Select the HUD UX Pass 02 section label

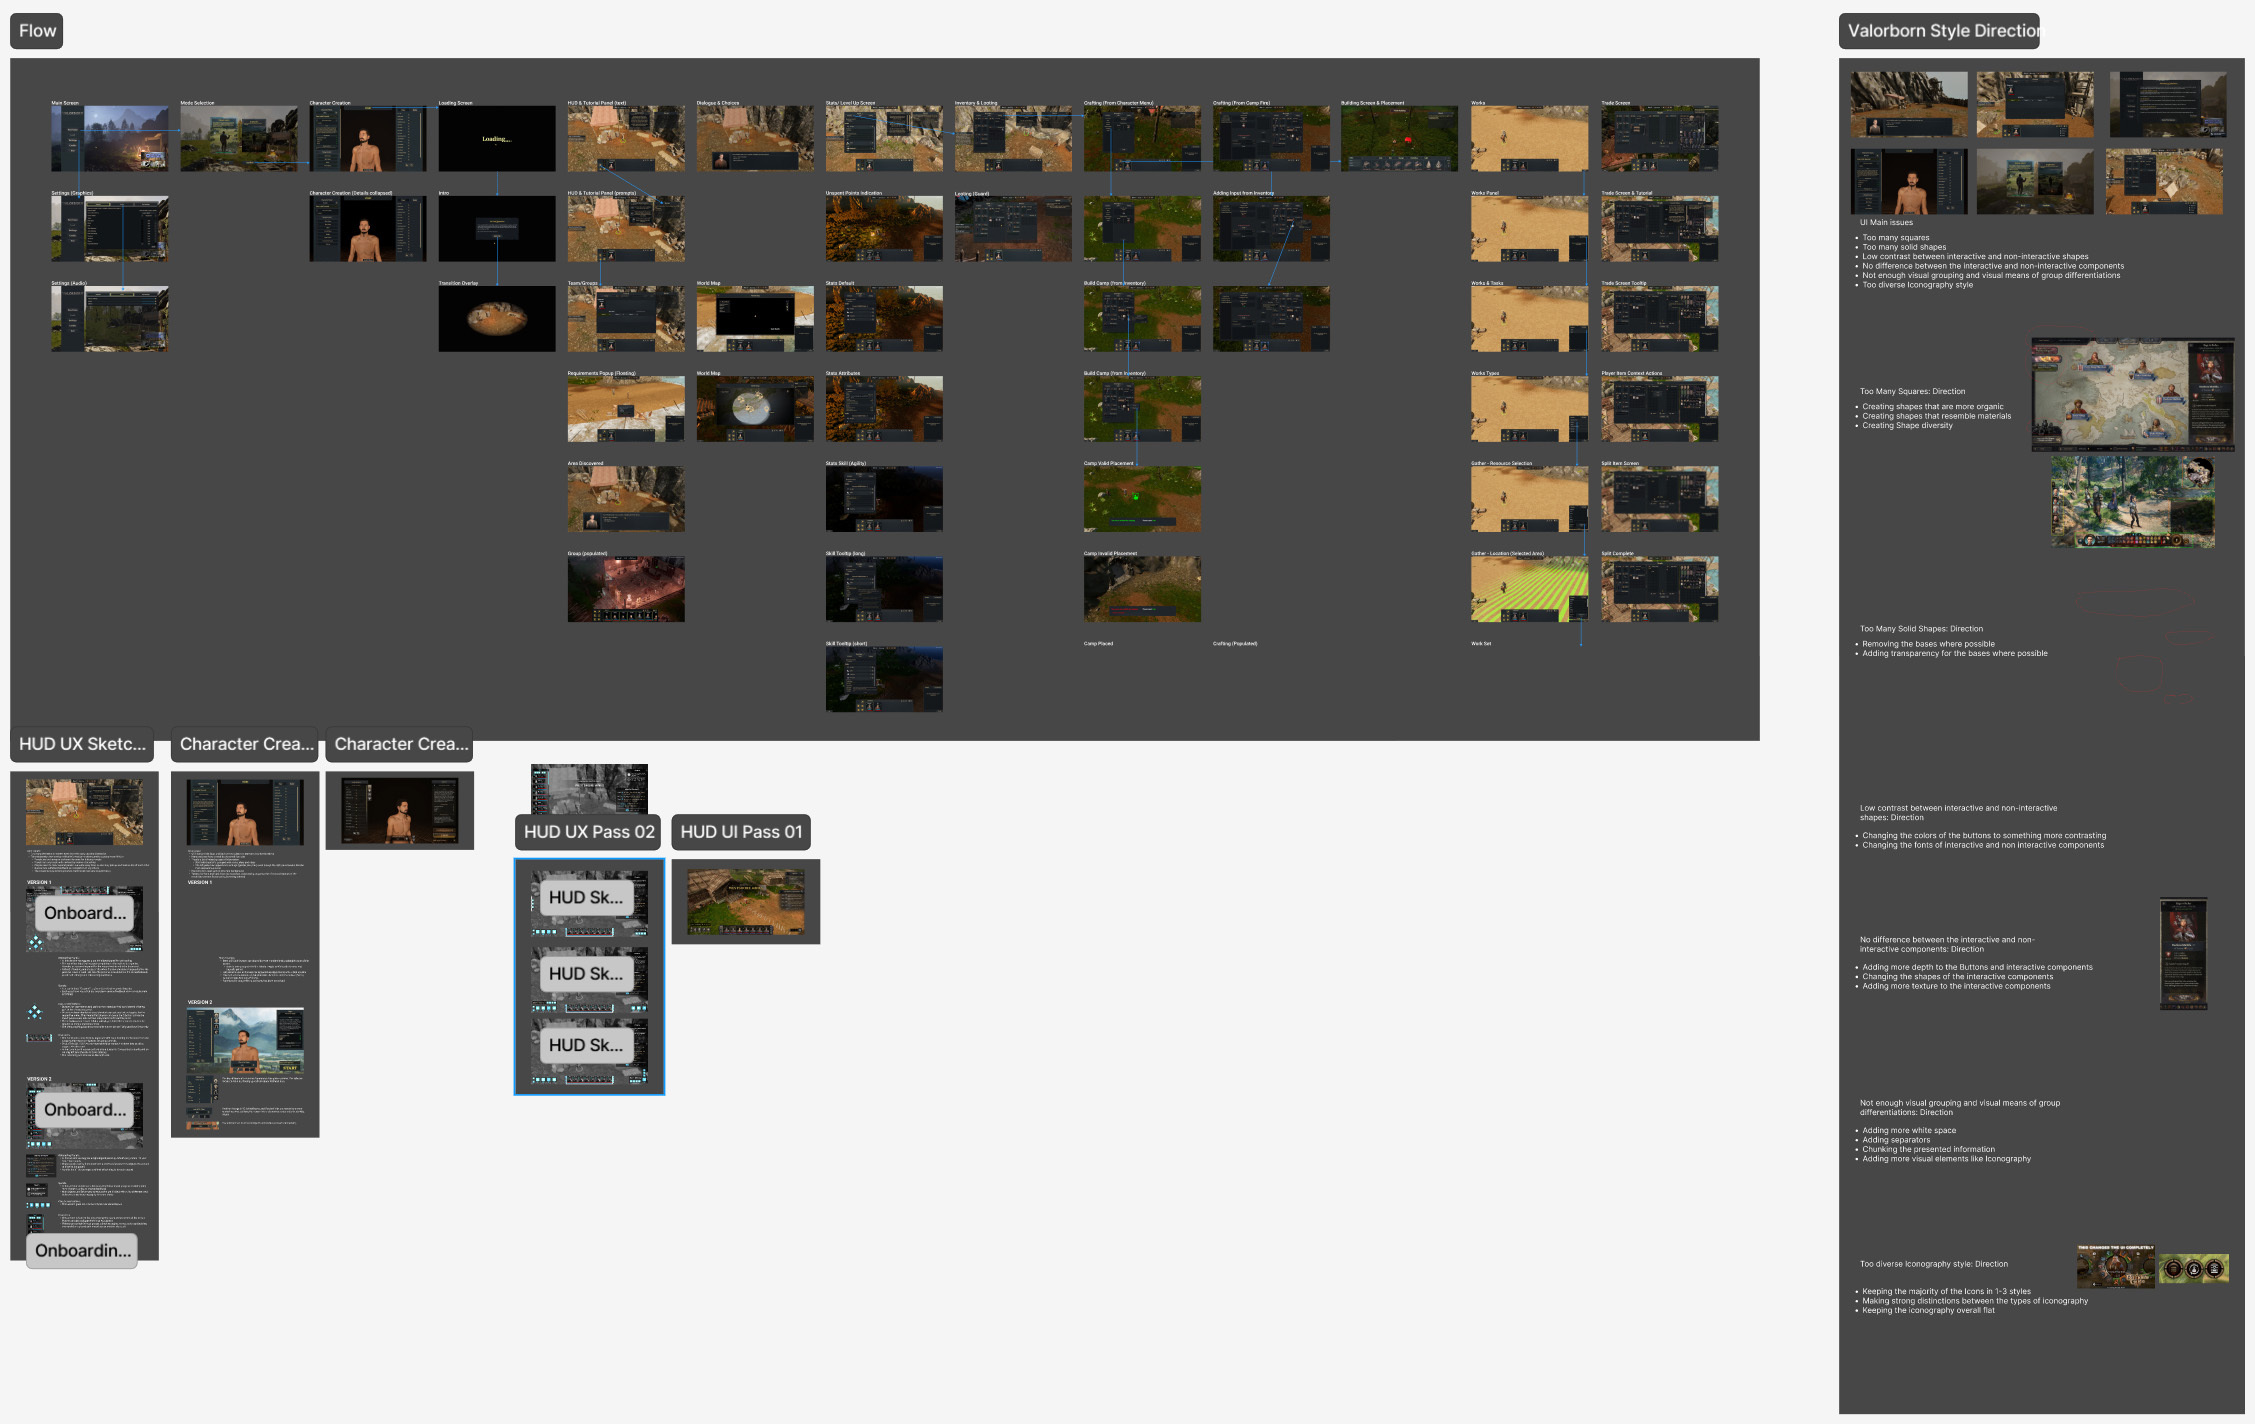(589, 832)
